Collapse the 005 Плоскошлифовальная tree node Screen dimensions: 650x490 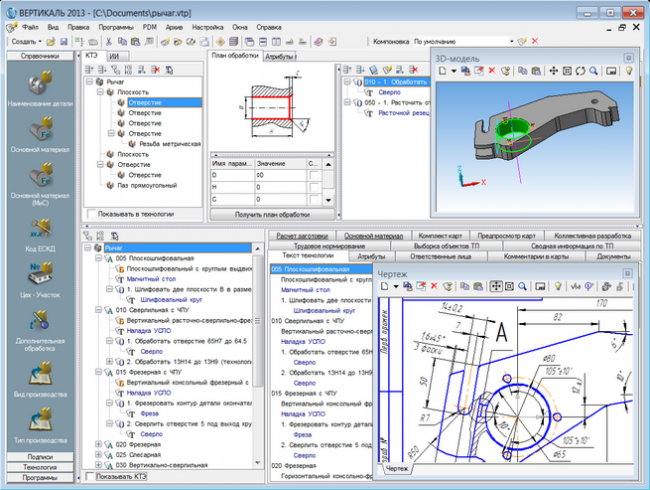pos(97,258)
